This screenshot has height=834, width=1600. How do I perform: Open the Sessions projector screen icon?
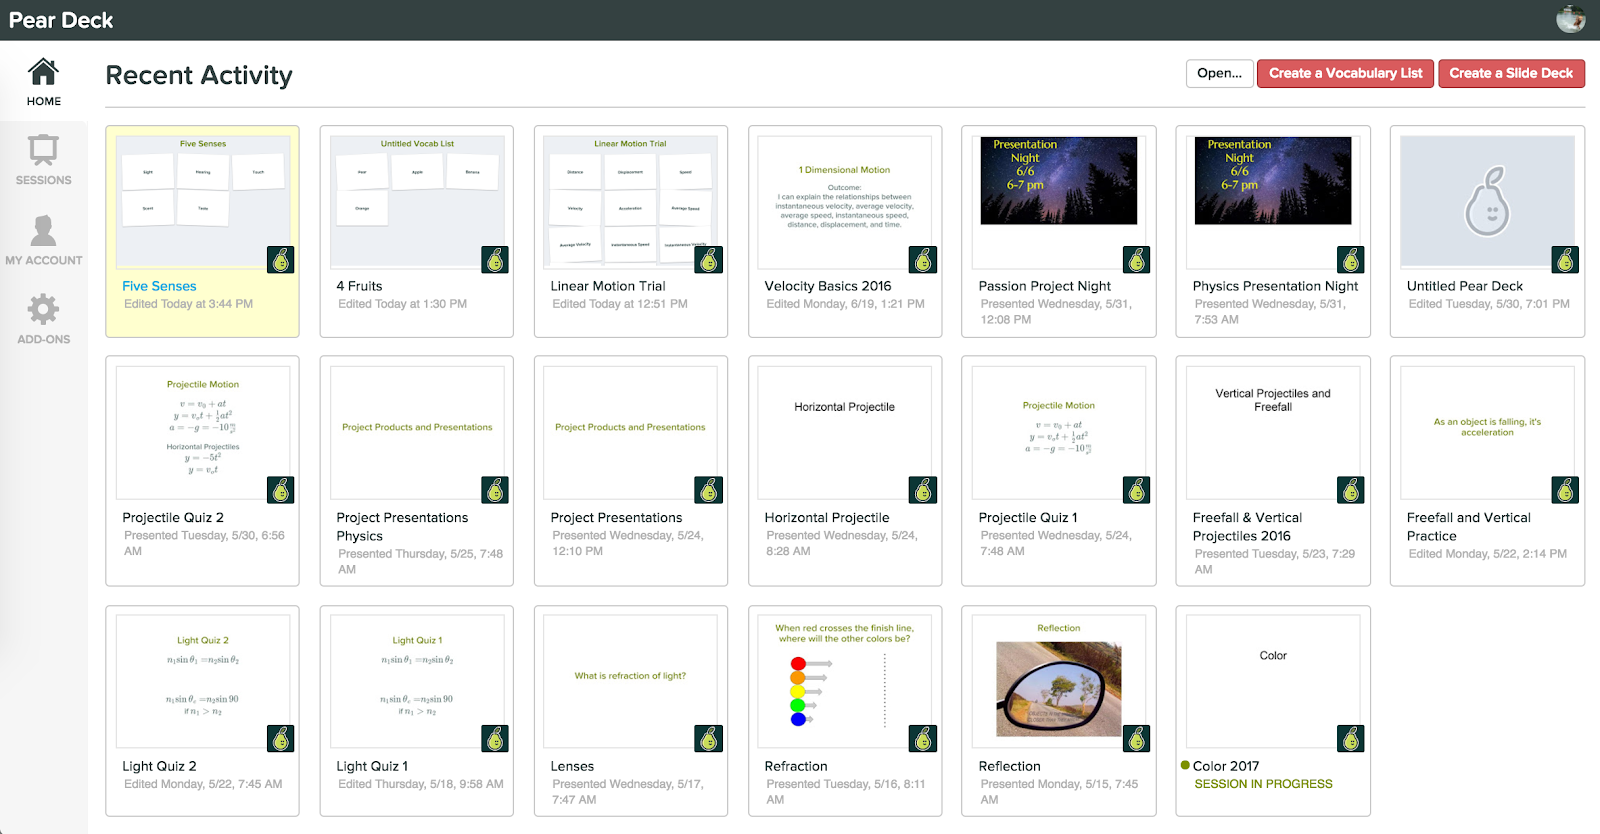[43, 150]
